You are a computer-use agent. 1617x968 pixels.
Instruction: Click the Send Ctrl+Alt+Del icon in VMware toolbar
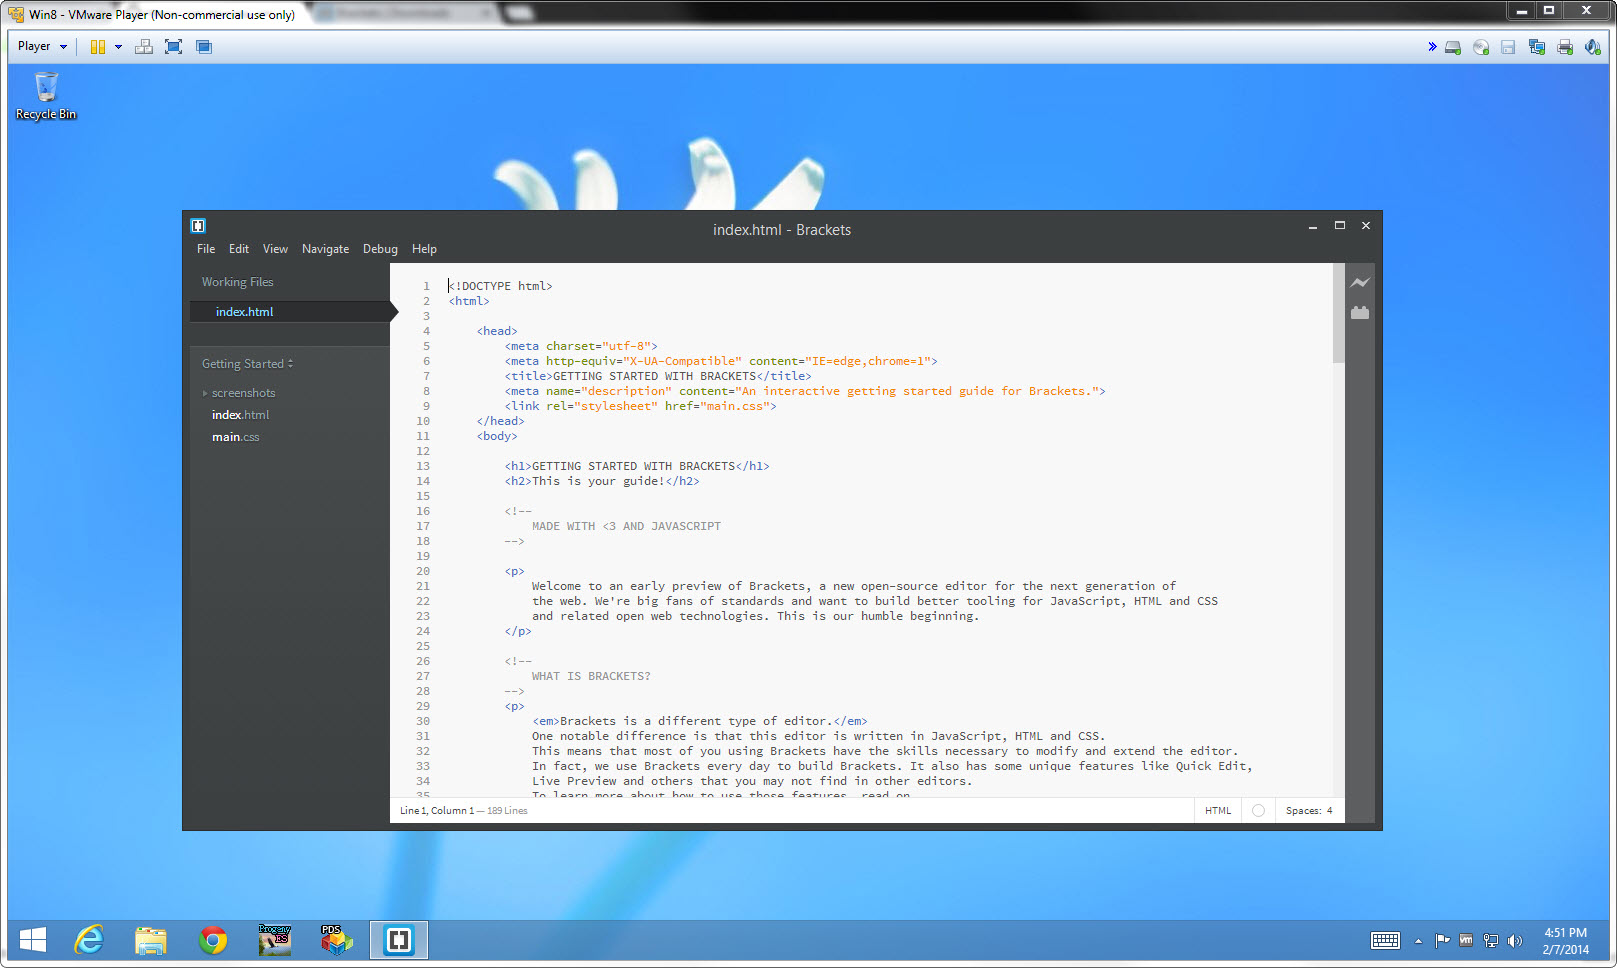(x=144, y=47)
